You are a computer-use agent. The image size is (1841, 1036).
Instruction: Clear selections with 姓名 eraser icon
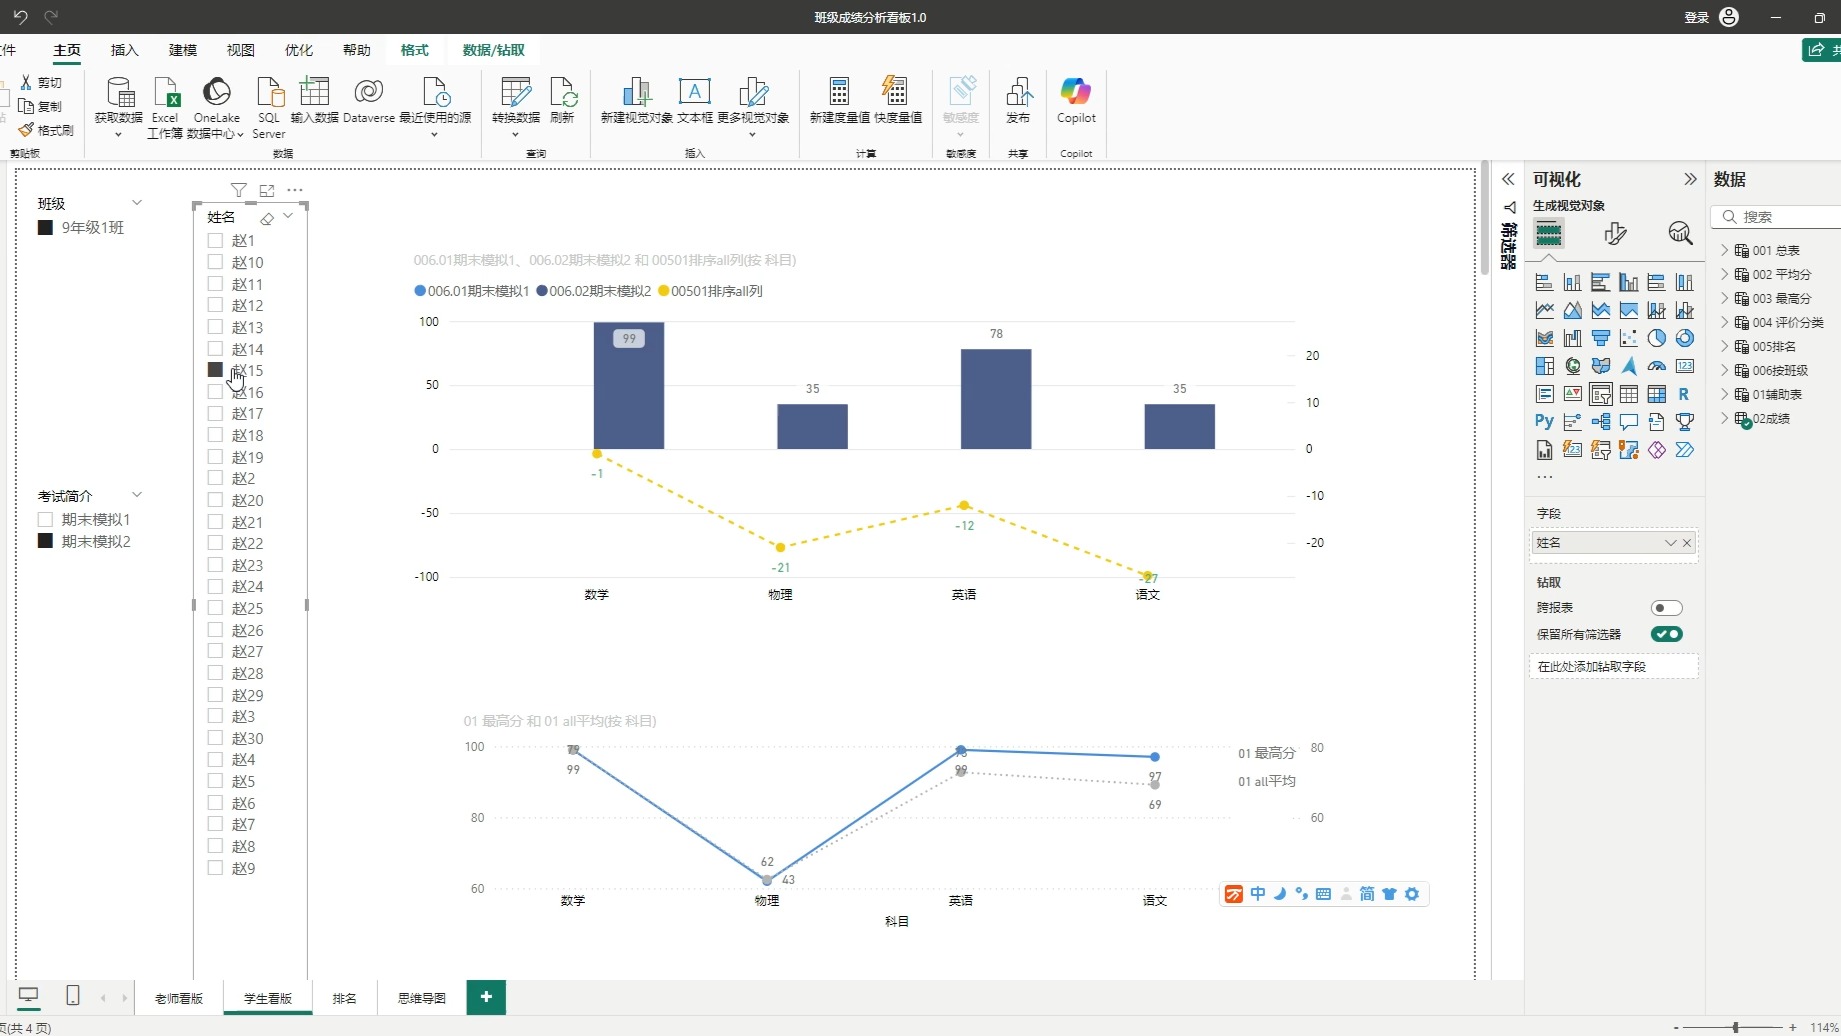(267, 218)
